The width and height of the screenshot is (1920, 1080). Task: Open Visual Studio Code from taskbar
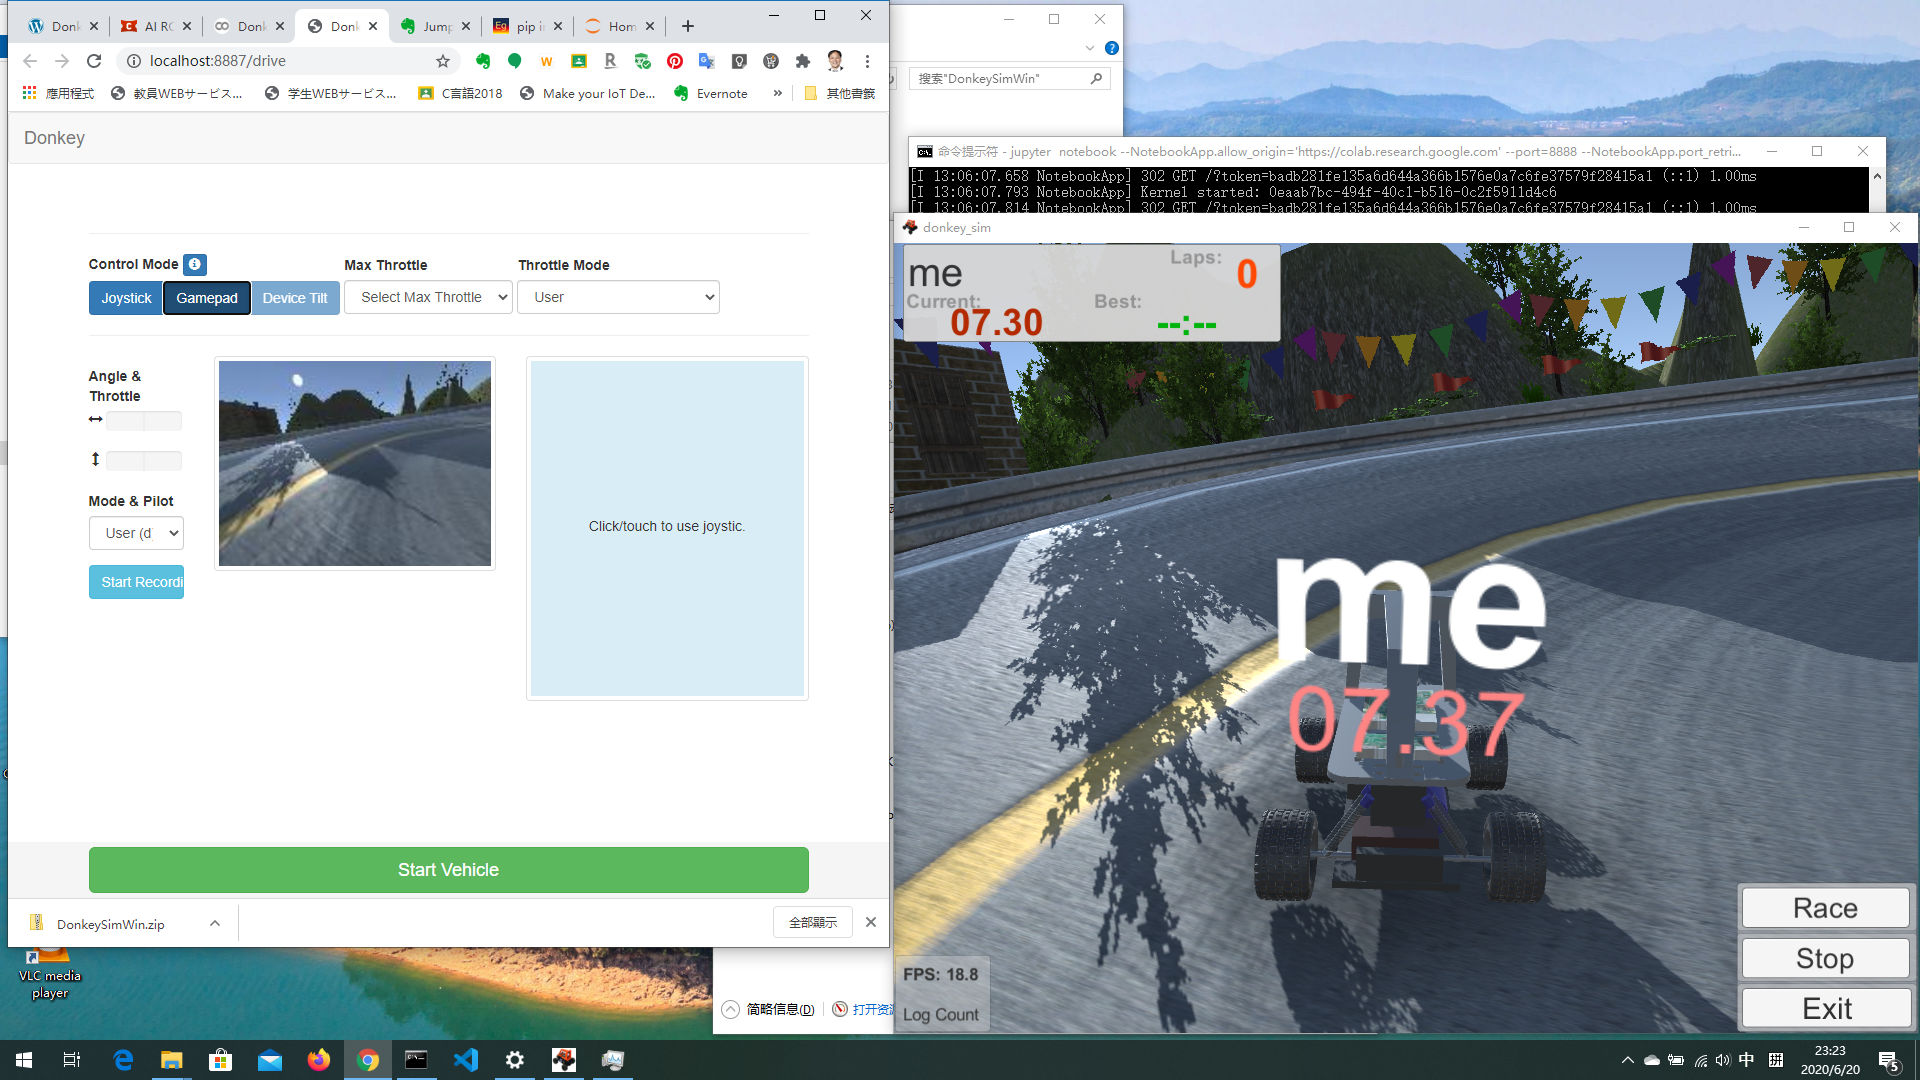(466, 1060)
